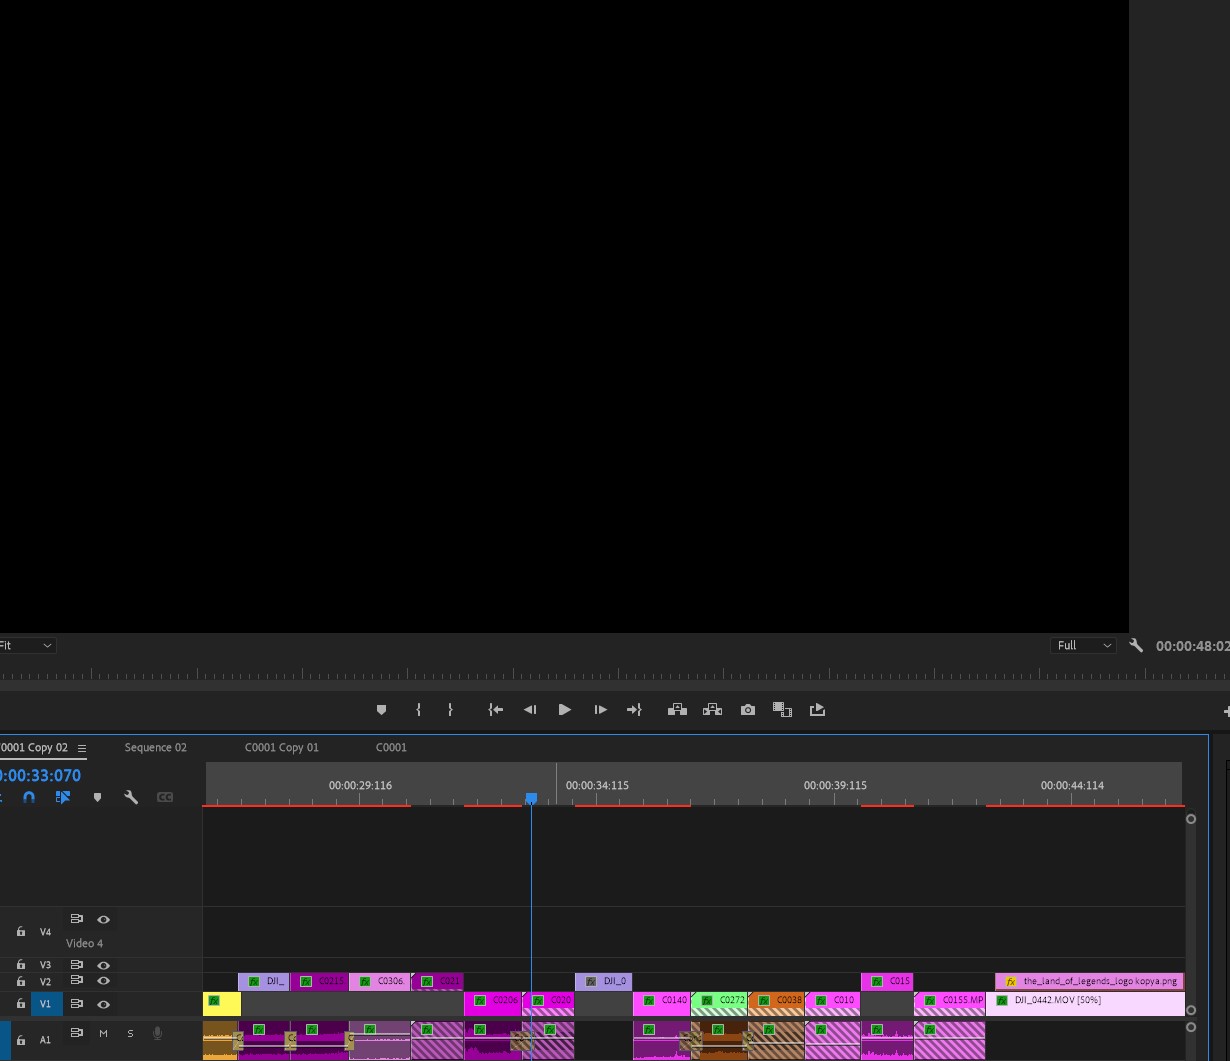Screen dimensions: 1230x1061
Task: Switch to the Sequence 02 tab
Action: click(155, 747)
